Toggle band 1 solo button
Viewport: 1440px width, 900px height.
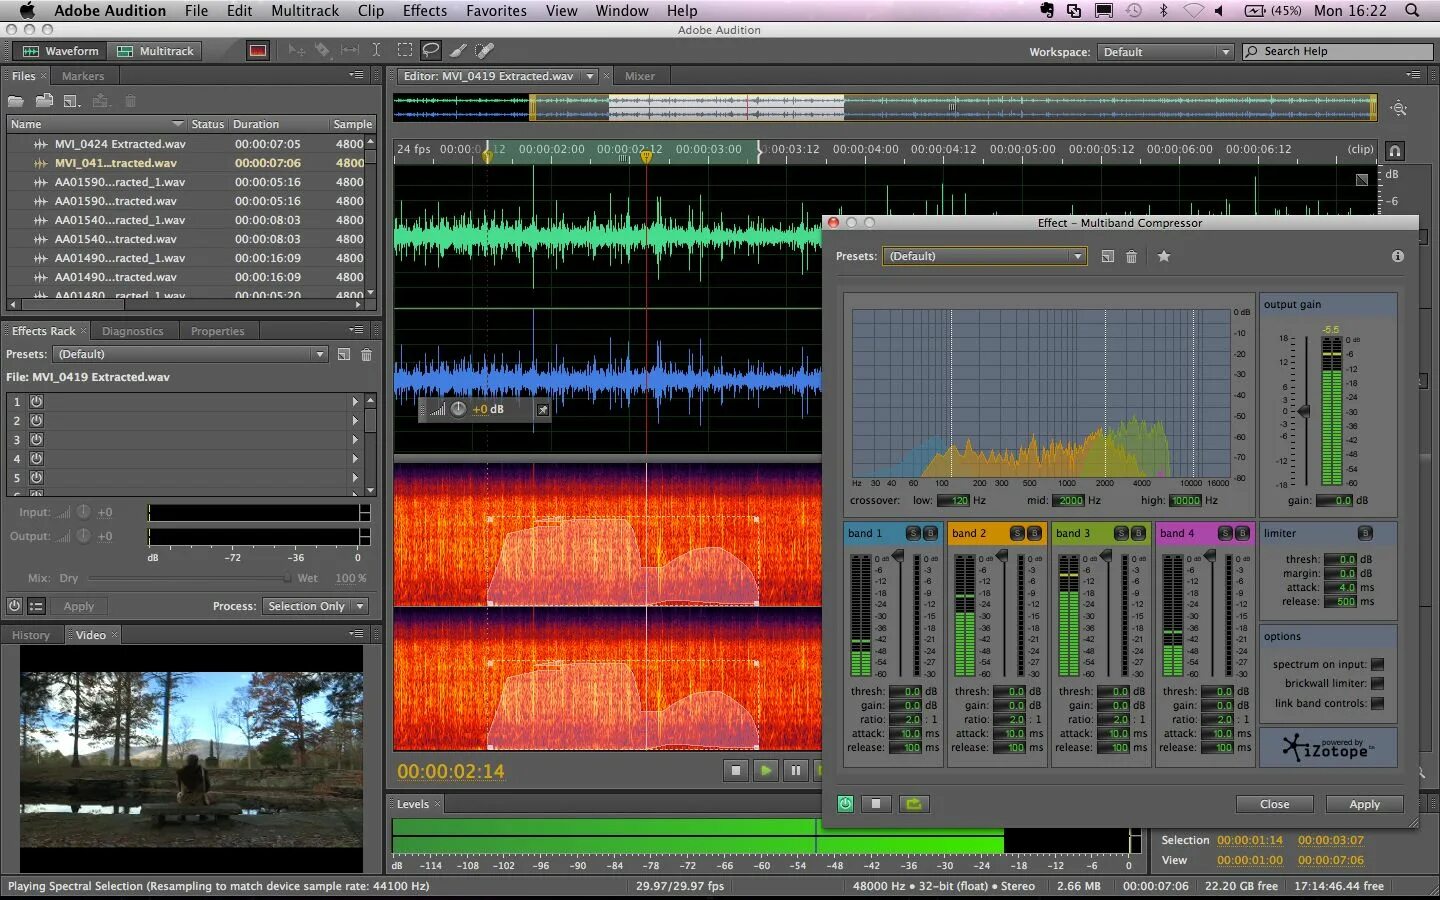pyautogui.click(x=913, y=533)
